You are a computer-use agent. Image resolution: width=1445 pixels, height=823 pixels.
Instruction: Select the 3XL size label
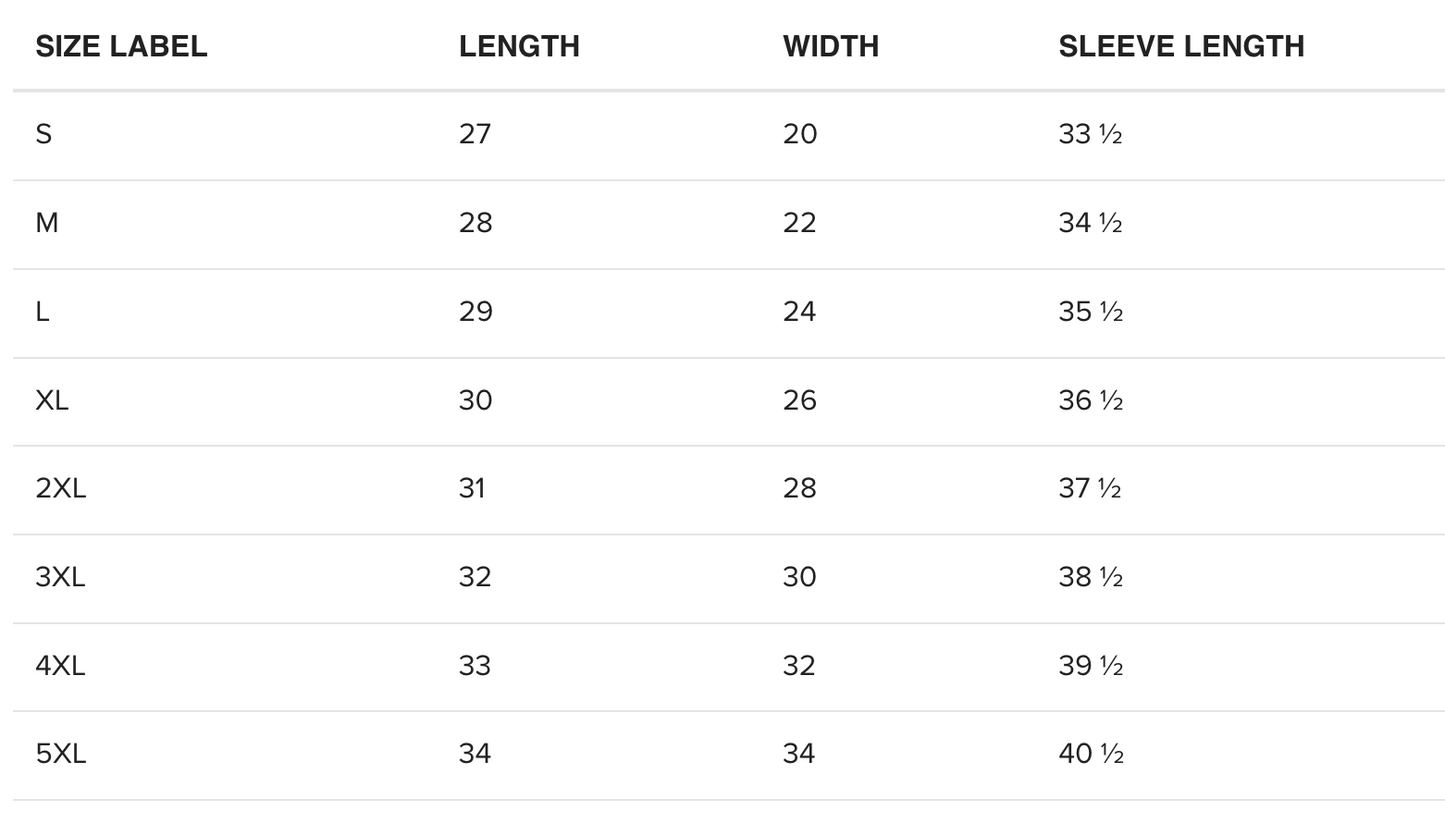[60, 577]
